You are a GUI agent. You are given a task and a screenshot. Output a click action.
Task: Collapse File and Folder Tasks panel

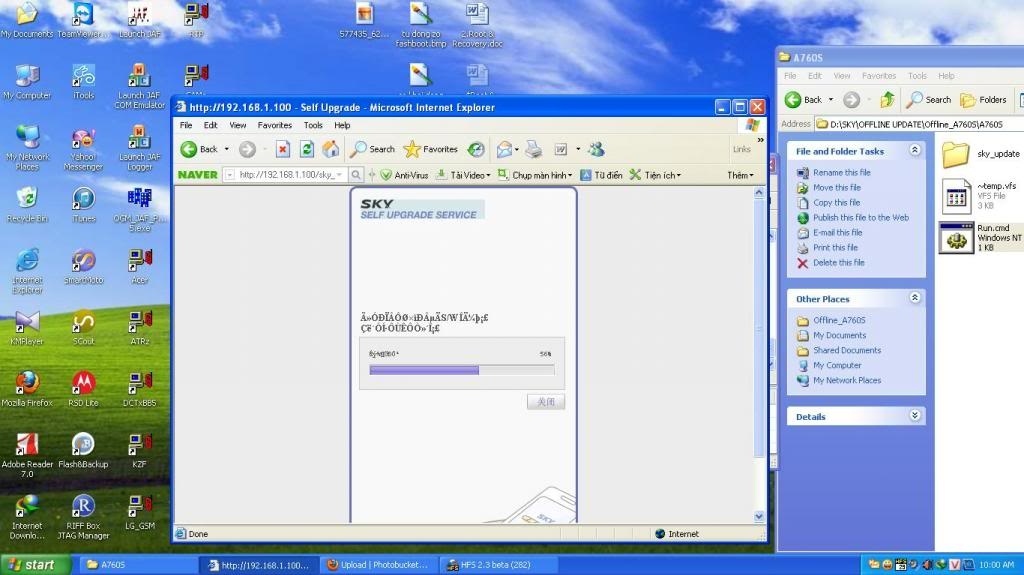[x=915, y=150]
